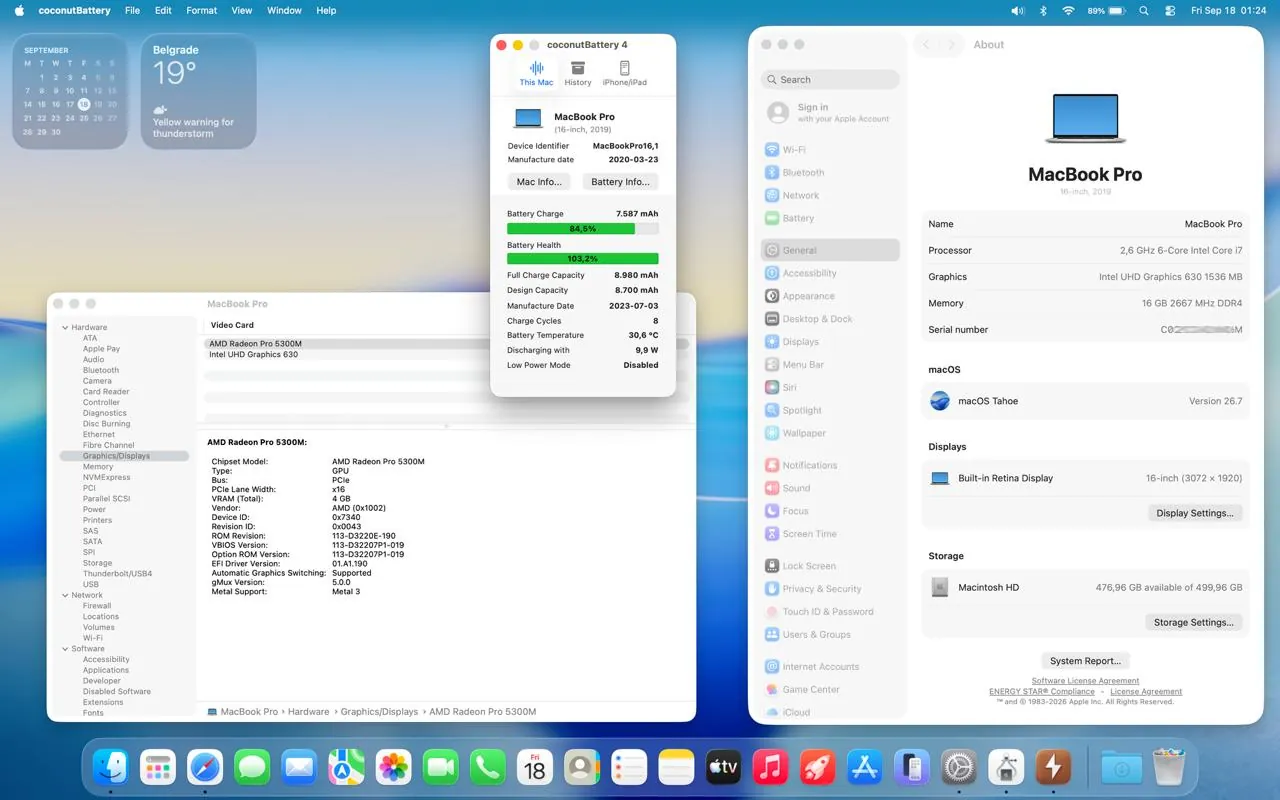Switch to the History tab in coconutBattery
The height and width of the screenshot is (800, 1280).
[x=578, y=73]
